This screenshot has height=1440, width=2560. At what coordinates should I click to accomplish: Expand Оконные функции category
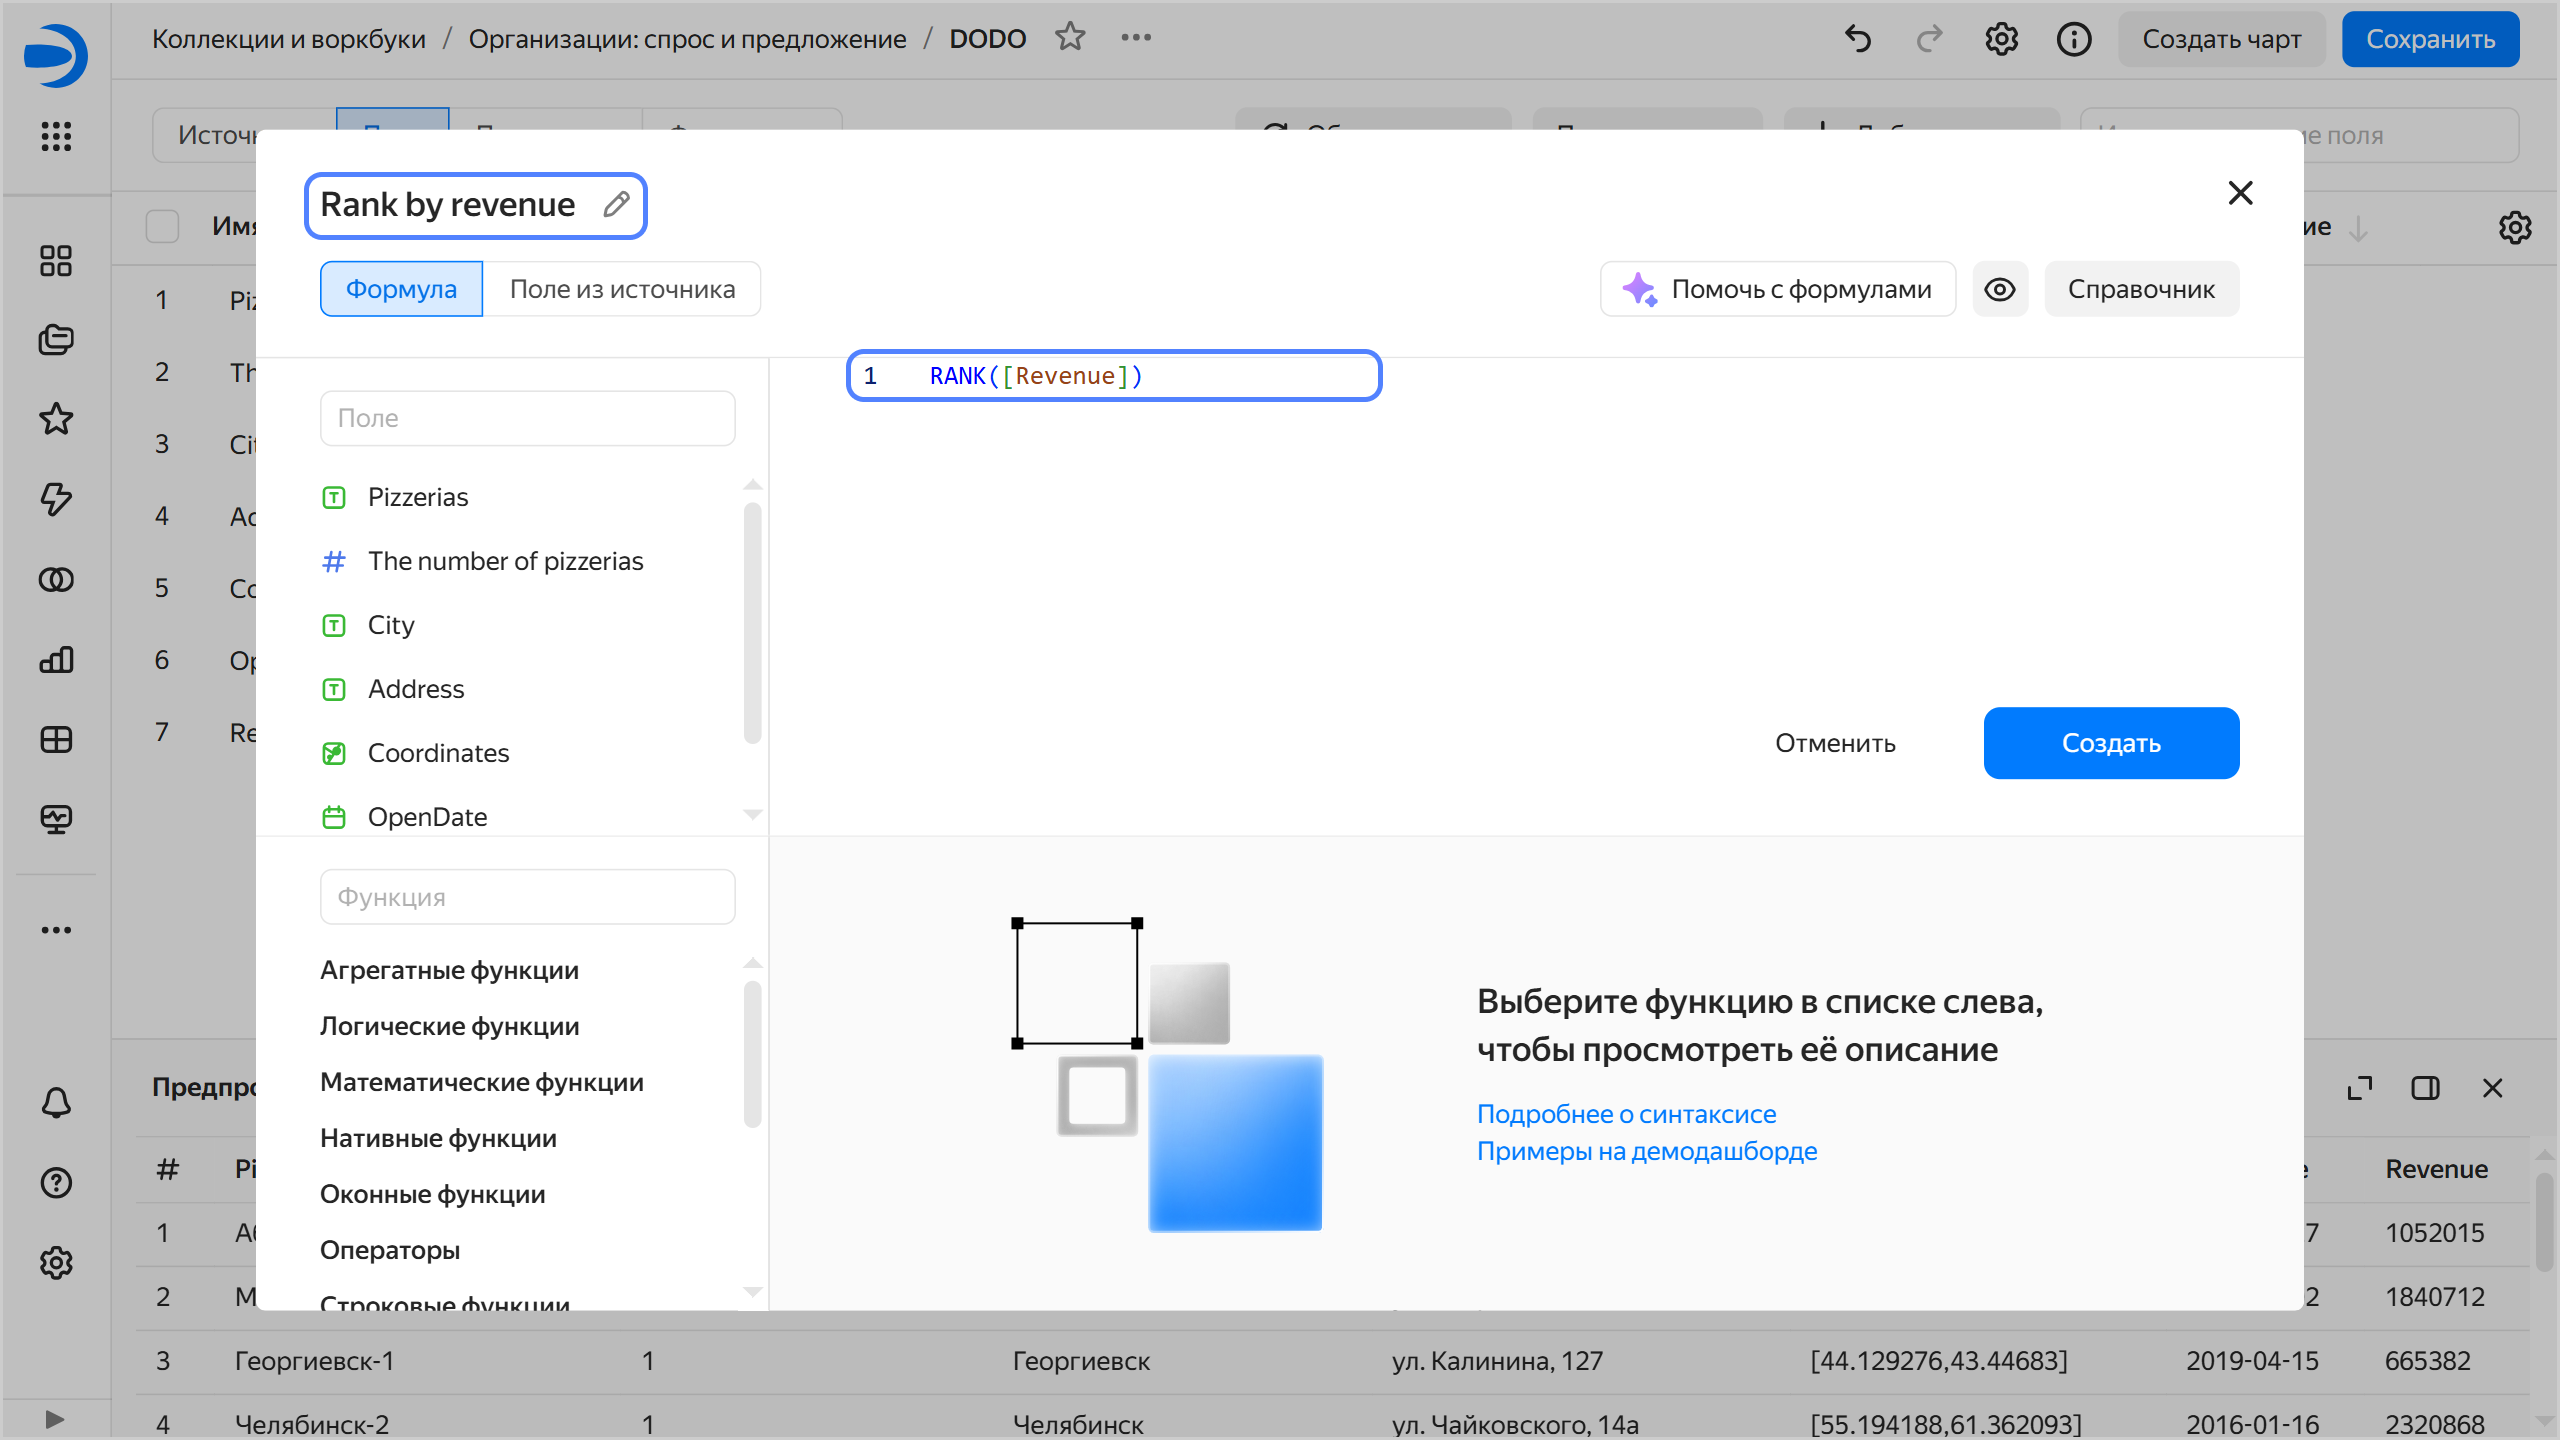point(432,1194)
